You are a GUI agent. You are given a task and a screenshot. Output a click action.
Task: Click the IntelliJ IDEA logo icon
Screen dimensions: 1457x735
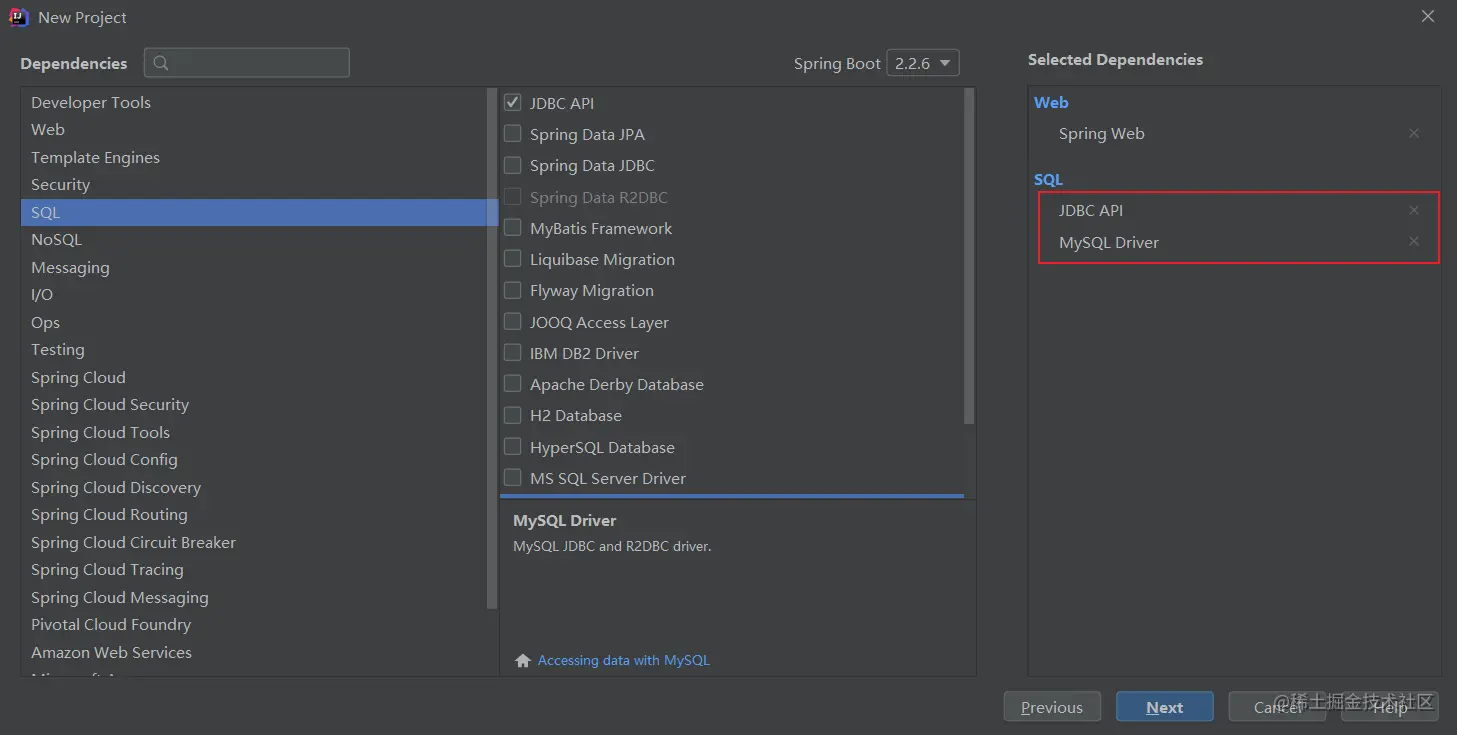19,17
